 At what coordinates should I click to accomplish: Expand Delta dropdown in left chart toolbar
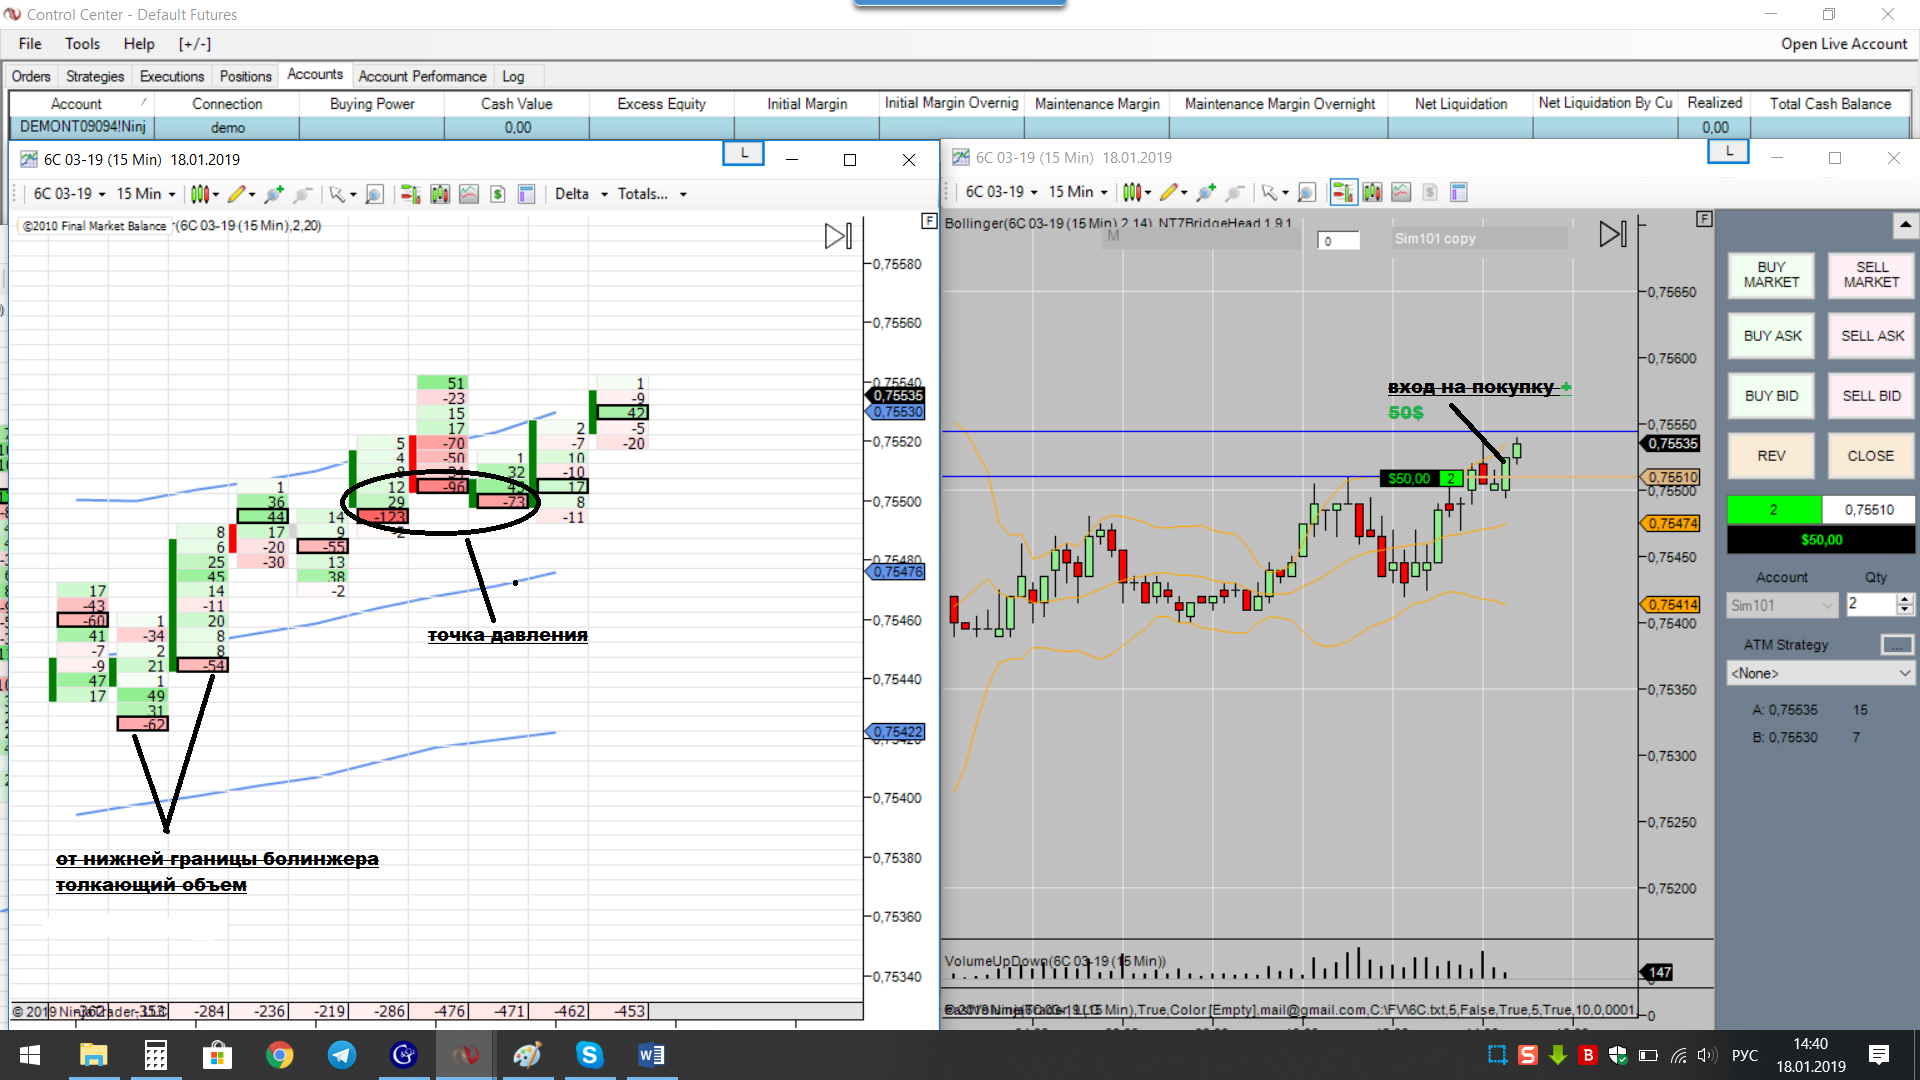[x=604, y=194]
